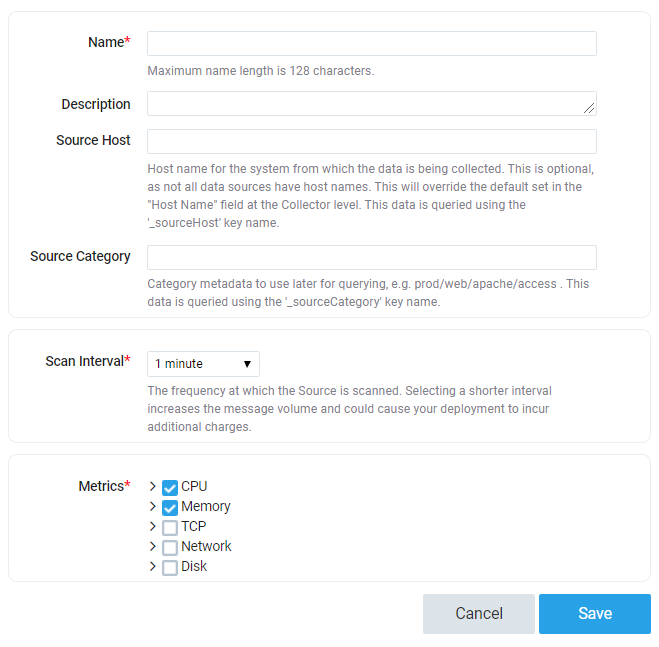Enable the TCP metrics checkbox
Screen dimensions: 659x647
[170, 528]
